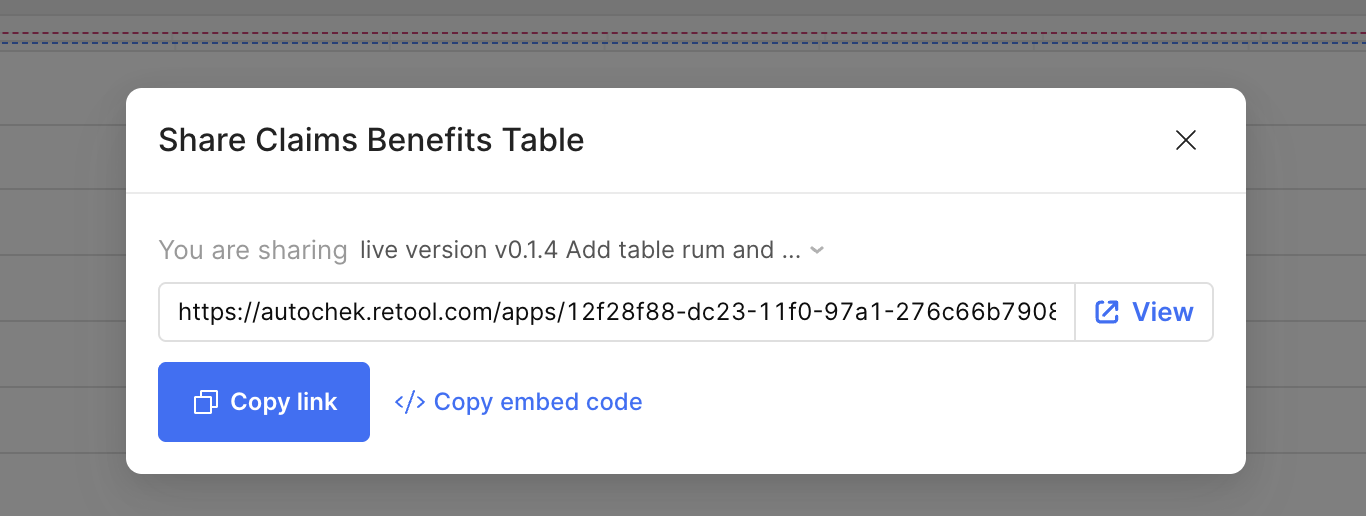Focus the share URL text field
Viewport: 1366px width, 516px height.
click(x=616, y=312)
